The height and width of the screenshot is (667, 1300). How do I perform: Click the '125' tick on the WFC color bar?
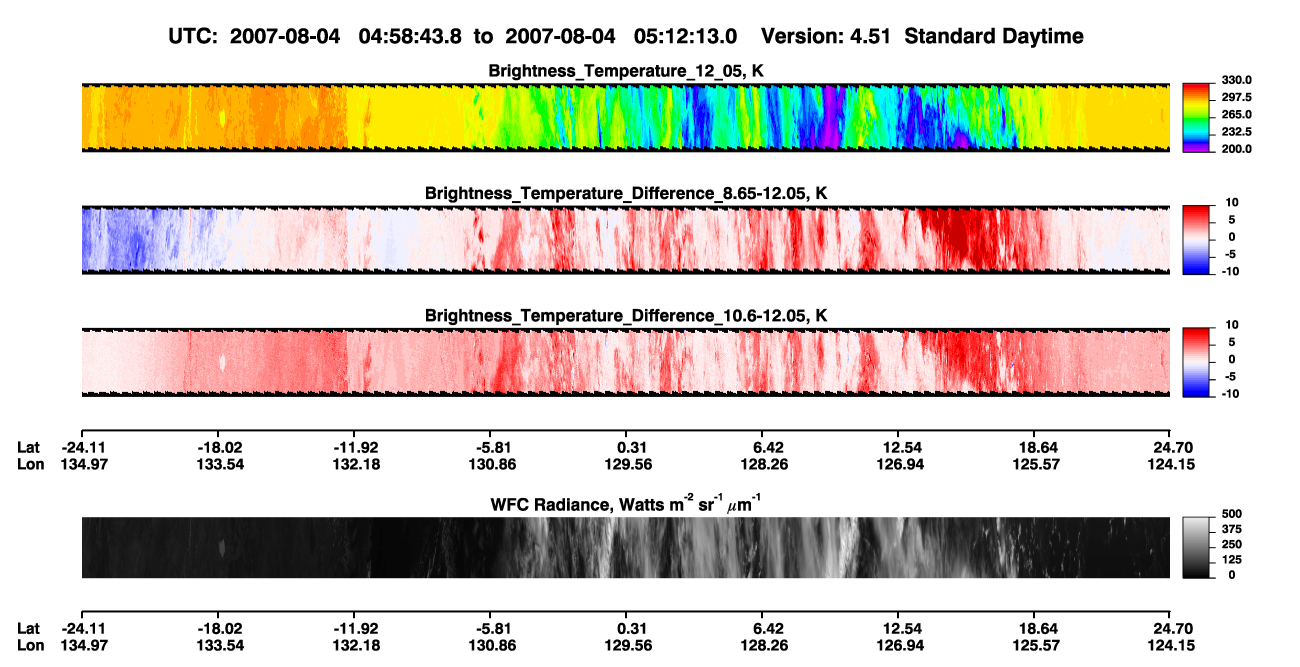coord(1230,560)
